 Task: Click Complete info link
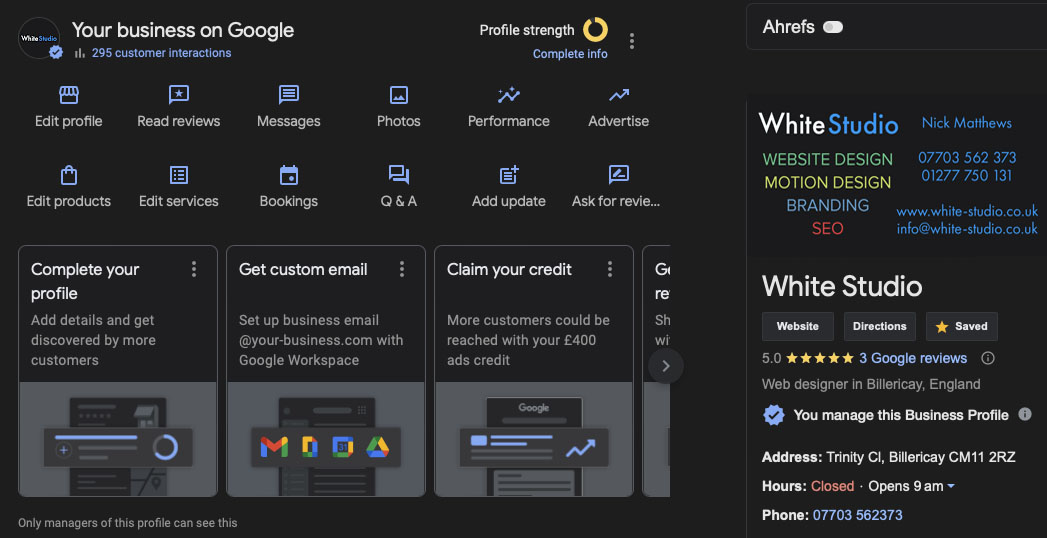(x=570, y=54)
